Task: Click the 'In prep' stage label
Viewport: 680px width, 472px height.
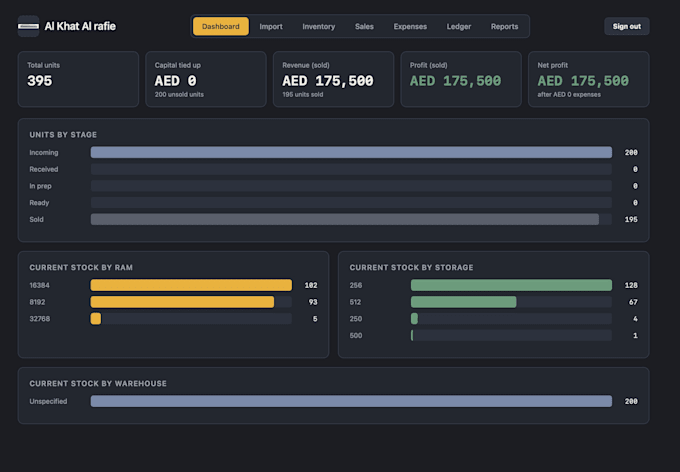Action: (40, 186)
